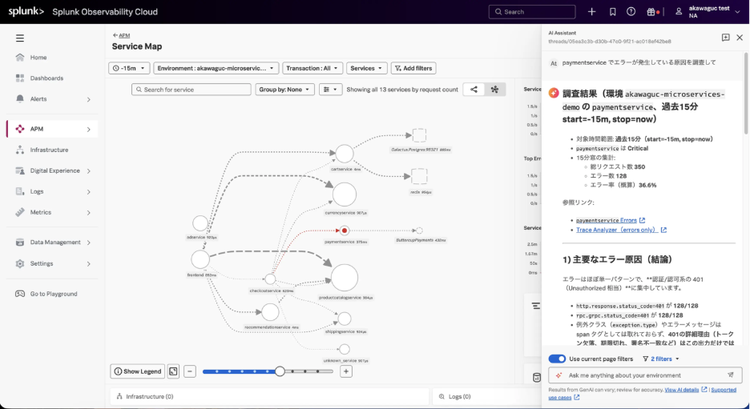This screenshot has width=750, height=409.
Task: Select the shippingservice node
Action: point(344,319)
